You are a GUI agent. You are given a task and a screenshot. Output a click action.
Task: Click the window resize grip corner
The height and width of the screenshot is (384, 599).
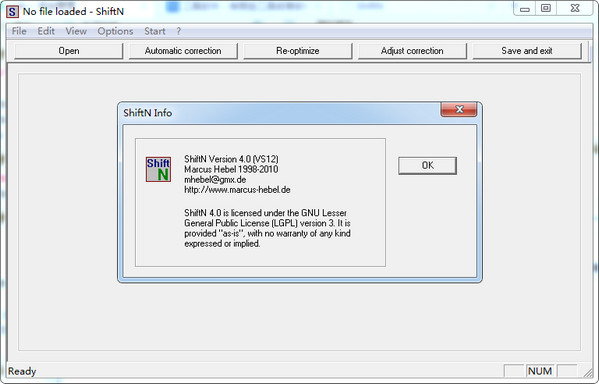point(587,372)
